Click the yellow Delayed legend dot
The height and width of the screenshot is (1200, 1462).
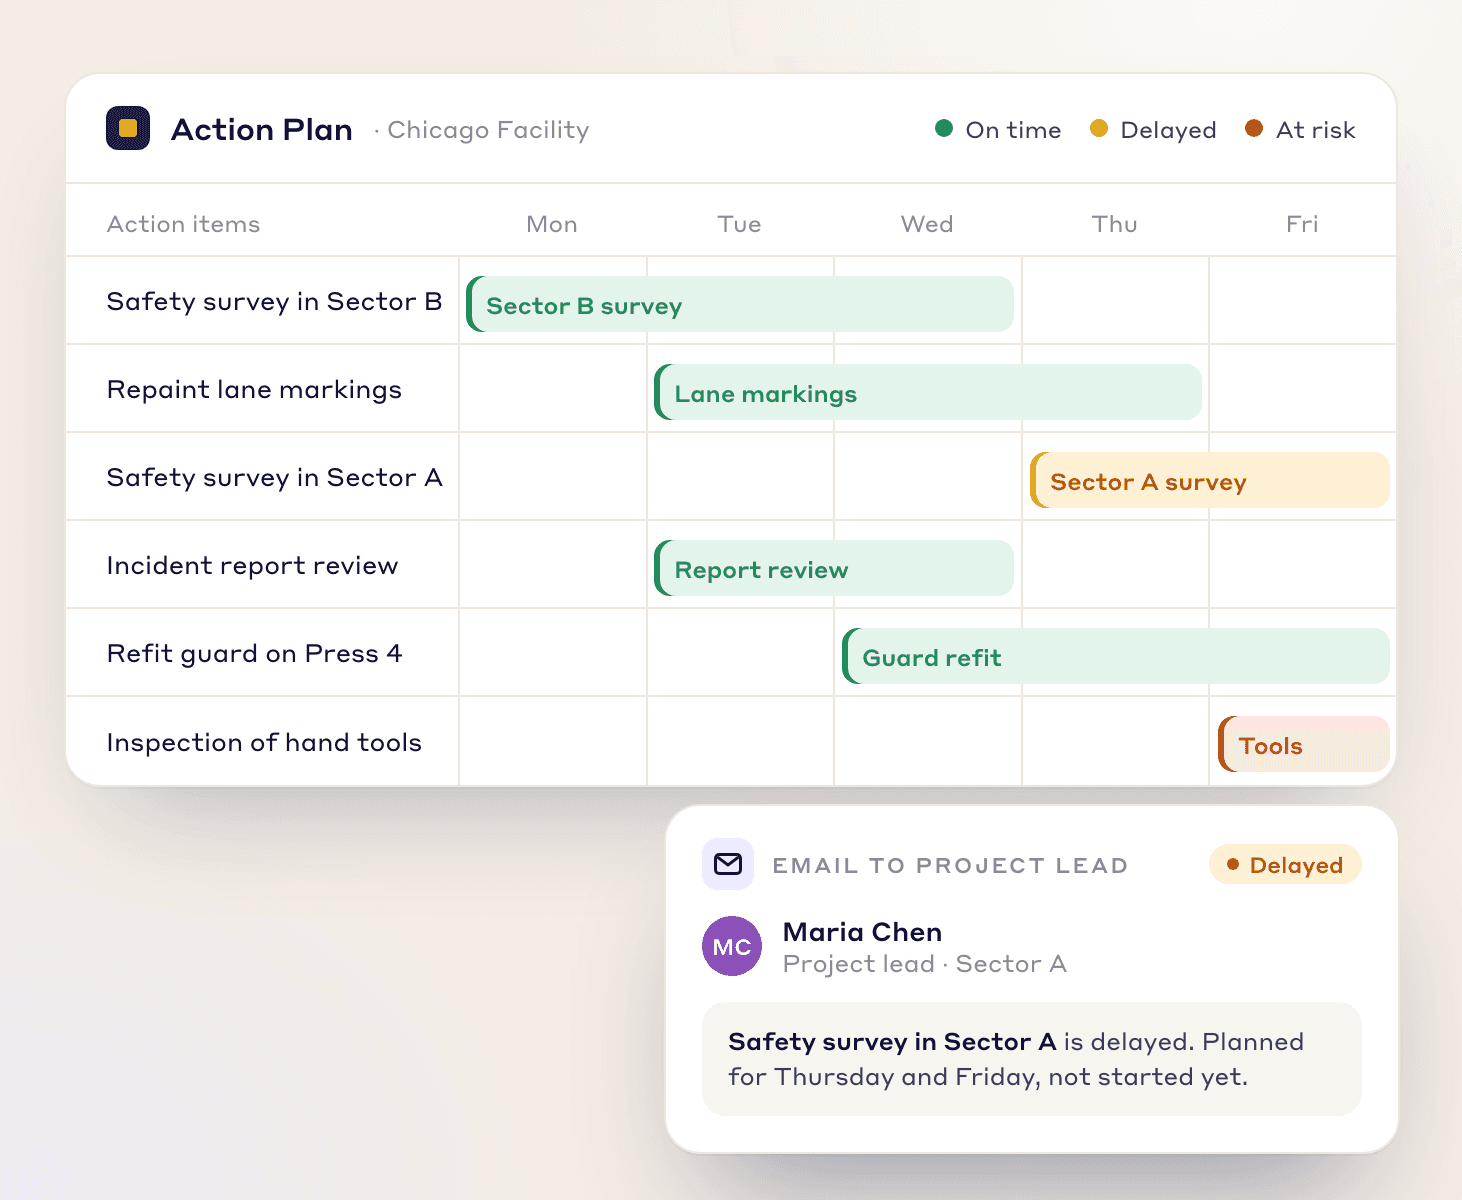tap(1099, 128)
